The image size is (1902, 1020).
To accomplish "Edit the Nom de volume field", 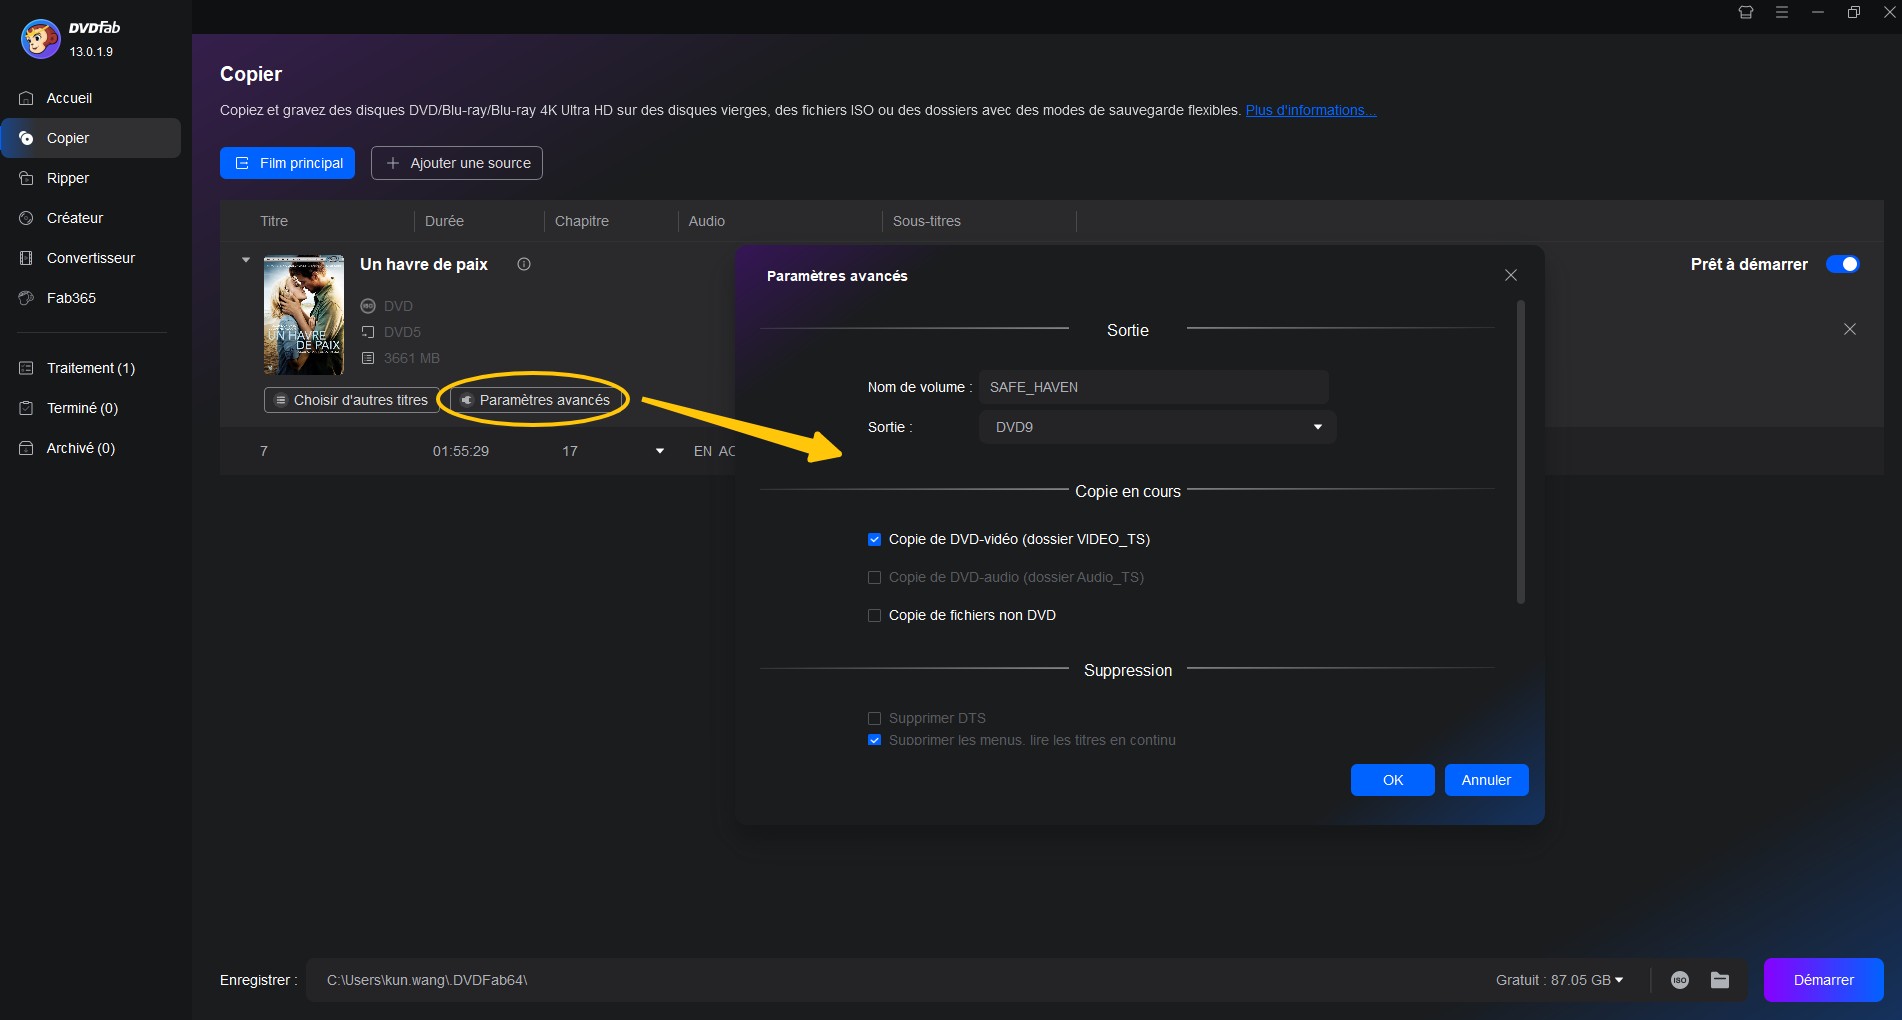I will click(1153, 387).
